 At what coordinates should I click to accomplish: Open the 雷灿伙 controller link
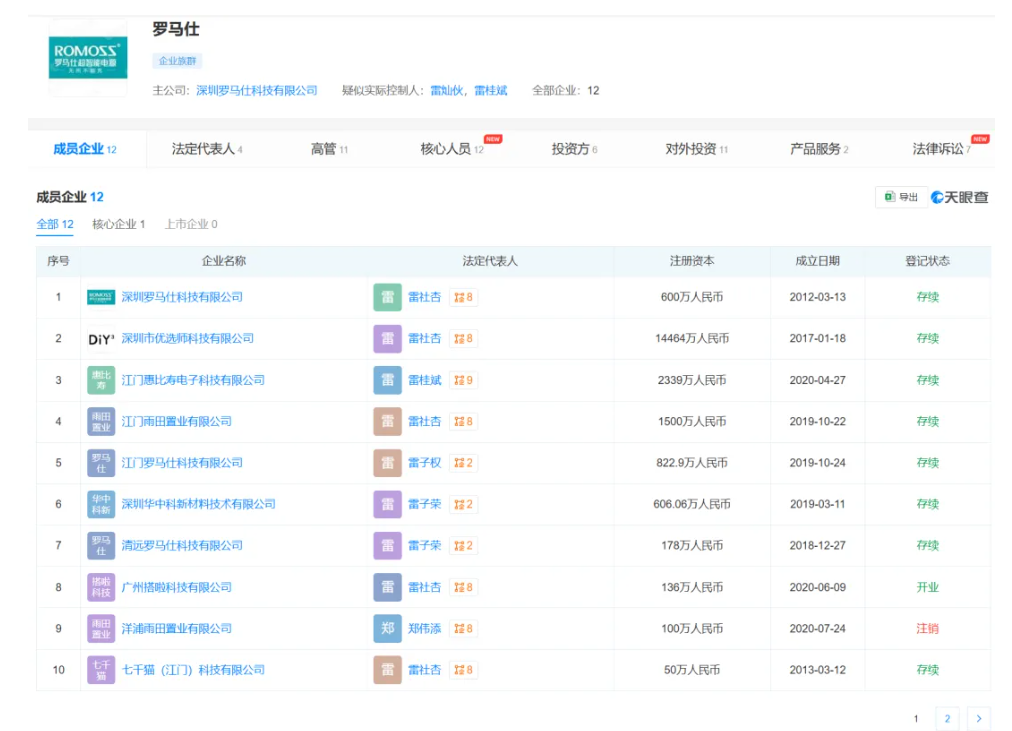tap(447, 90)
